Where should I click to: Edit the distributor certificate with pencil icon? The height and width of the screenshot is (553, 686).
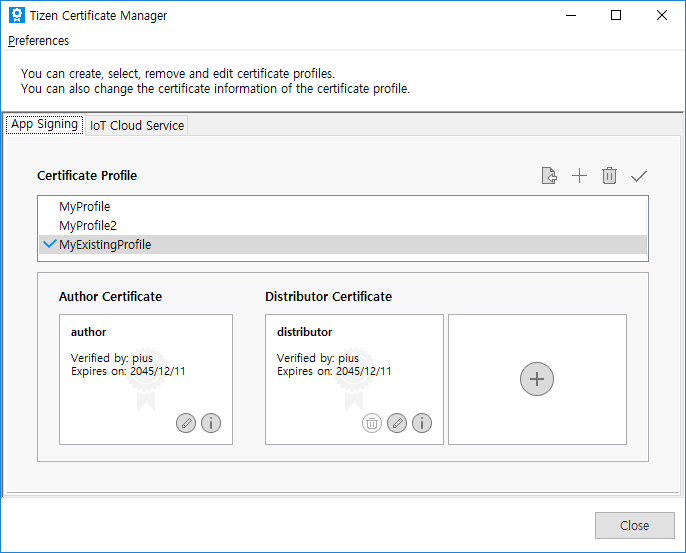coord(397,423)
